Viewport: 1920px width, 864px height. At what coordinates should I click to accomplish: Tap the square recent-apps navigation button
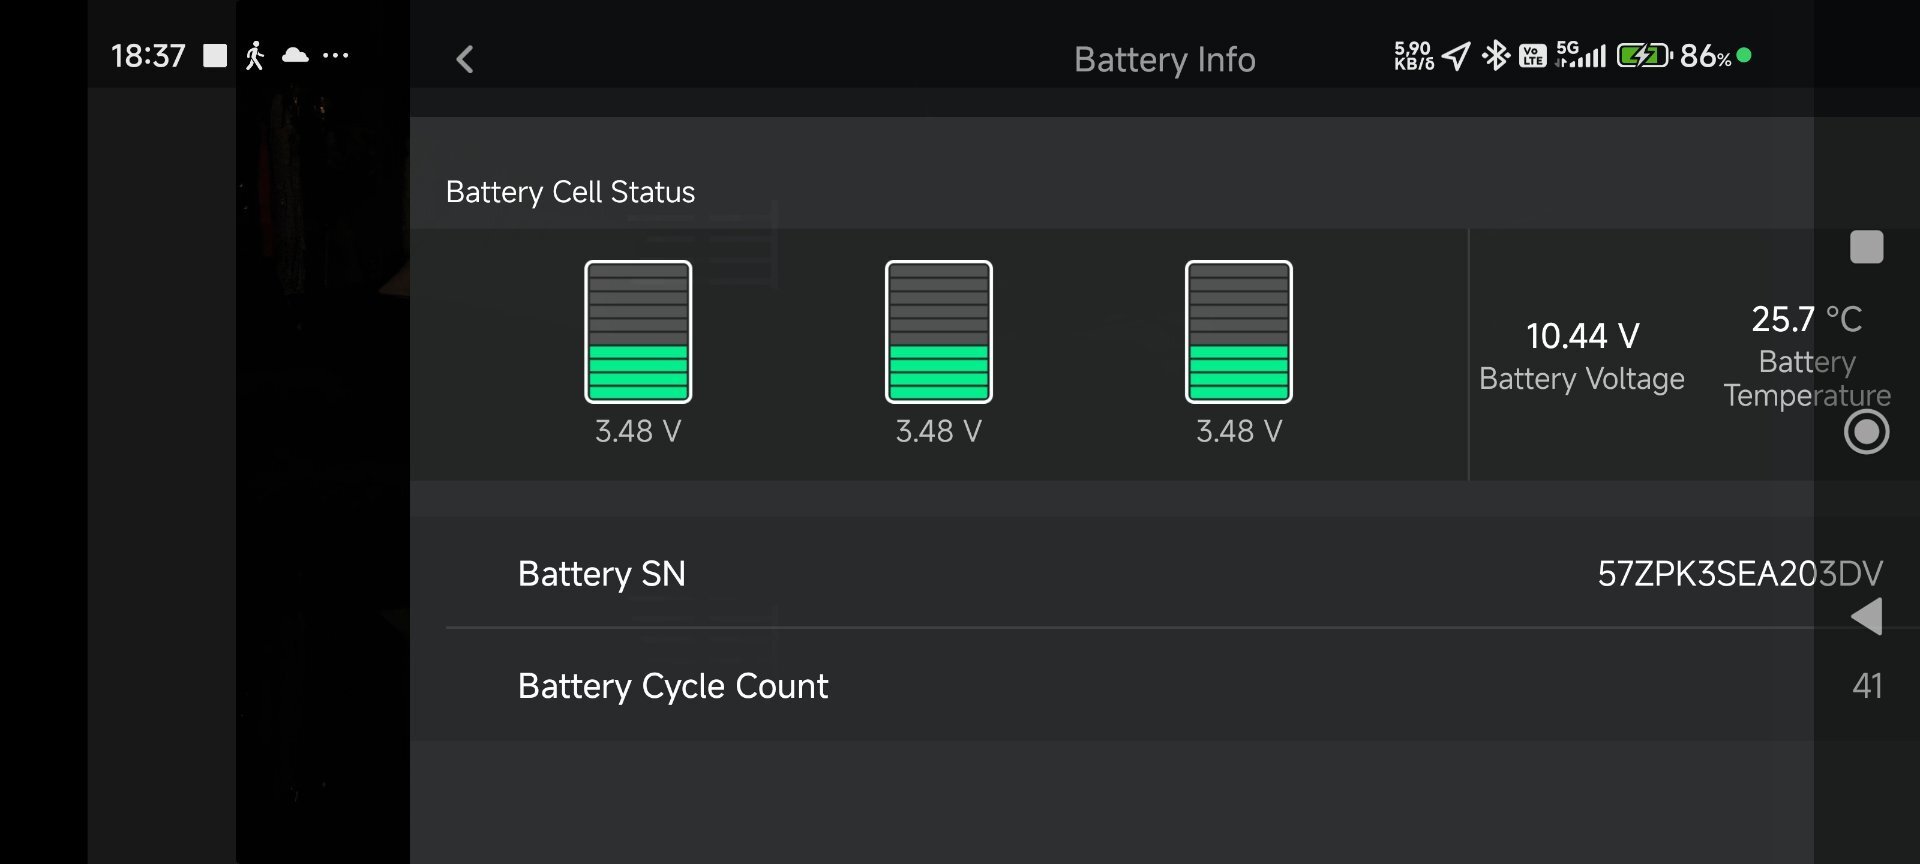click(x=1867, y=247)
